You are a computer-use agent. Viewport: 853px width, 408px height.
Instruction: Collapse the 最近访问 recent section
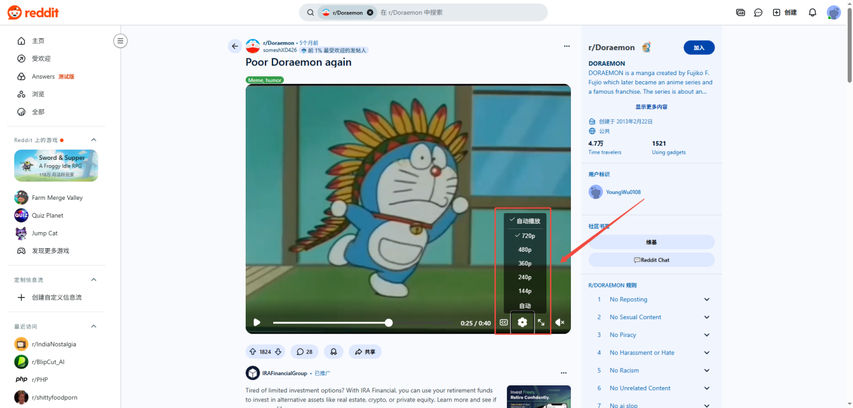click(x=93, y=326)
